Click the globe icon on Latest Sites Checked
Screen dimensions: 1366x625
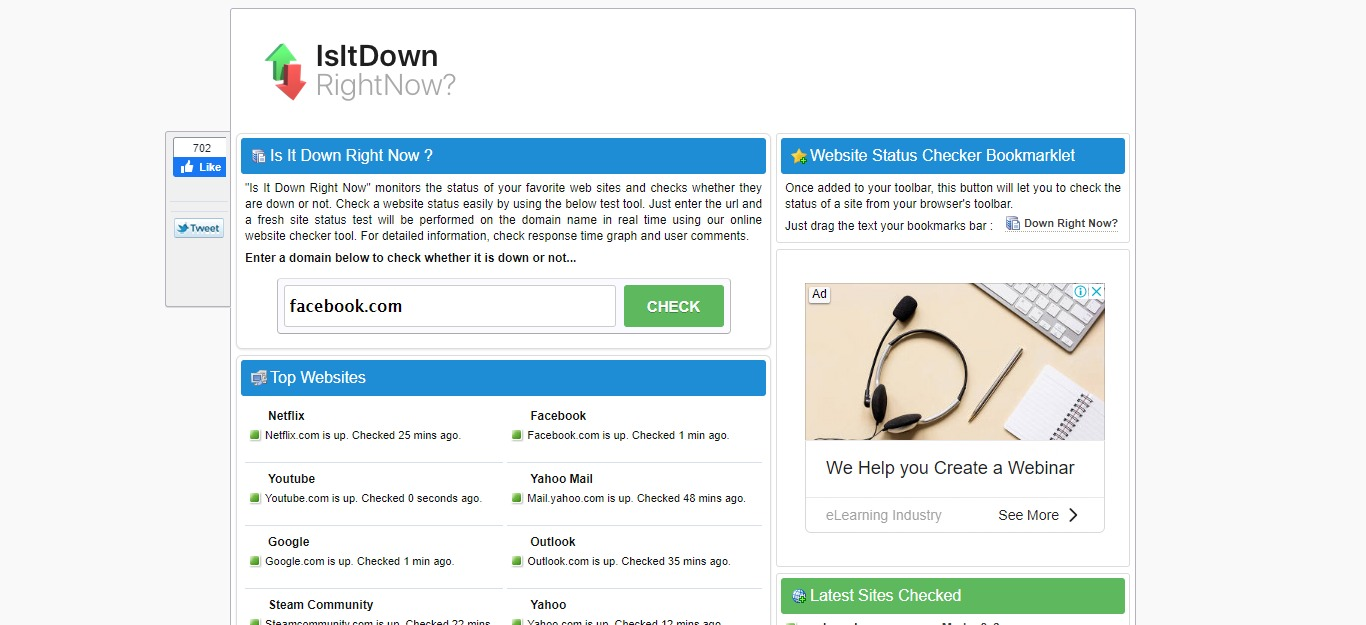click(799, 596)
